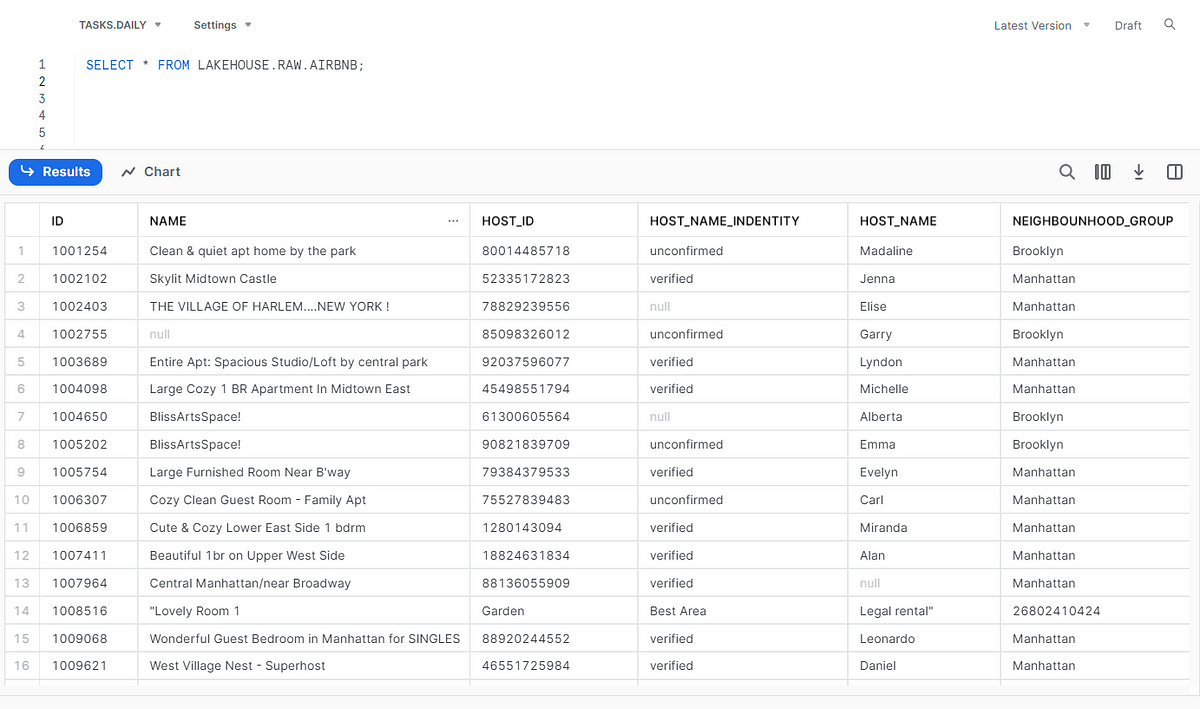This screenshot has height=709, width=1200.
Task: Sort by the ID column header
Action: tap(88, 221)
